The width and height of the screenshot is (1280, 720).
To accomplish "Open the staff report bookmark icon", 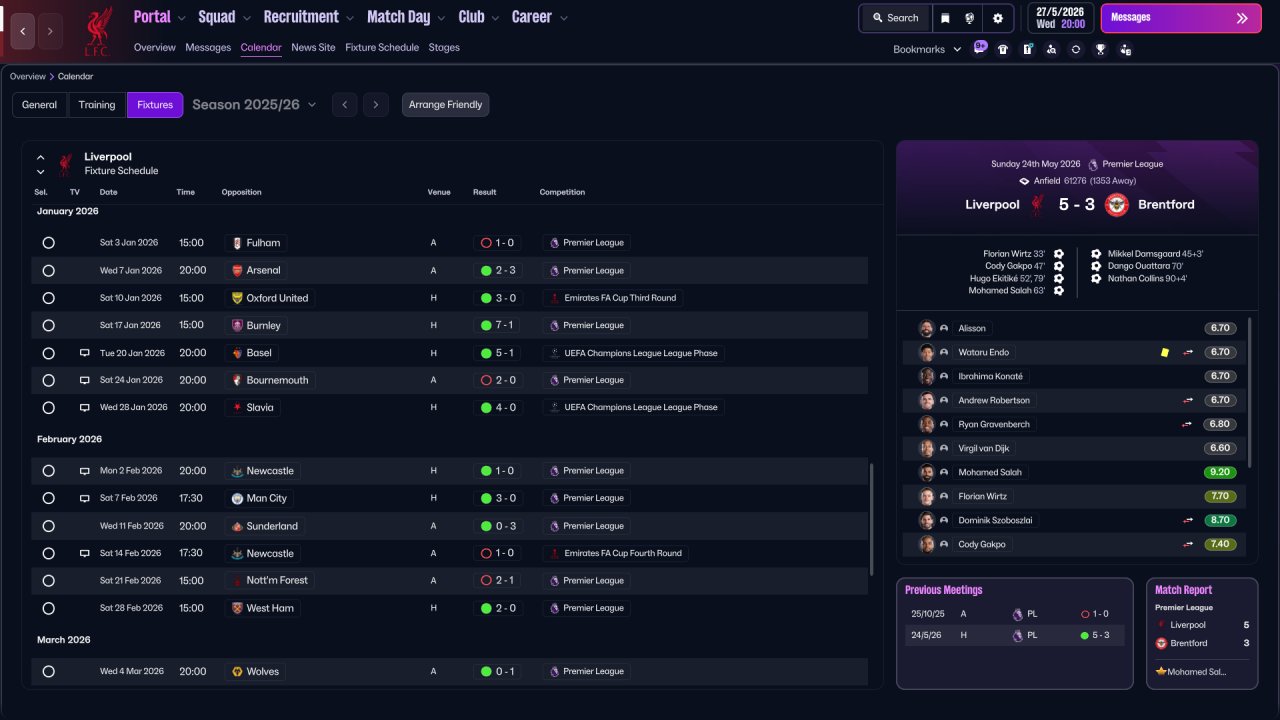I will click(1125, 49).
